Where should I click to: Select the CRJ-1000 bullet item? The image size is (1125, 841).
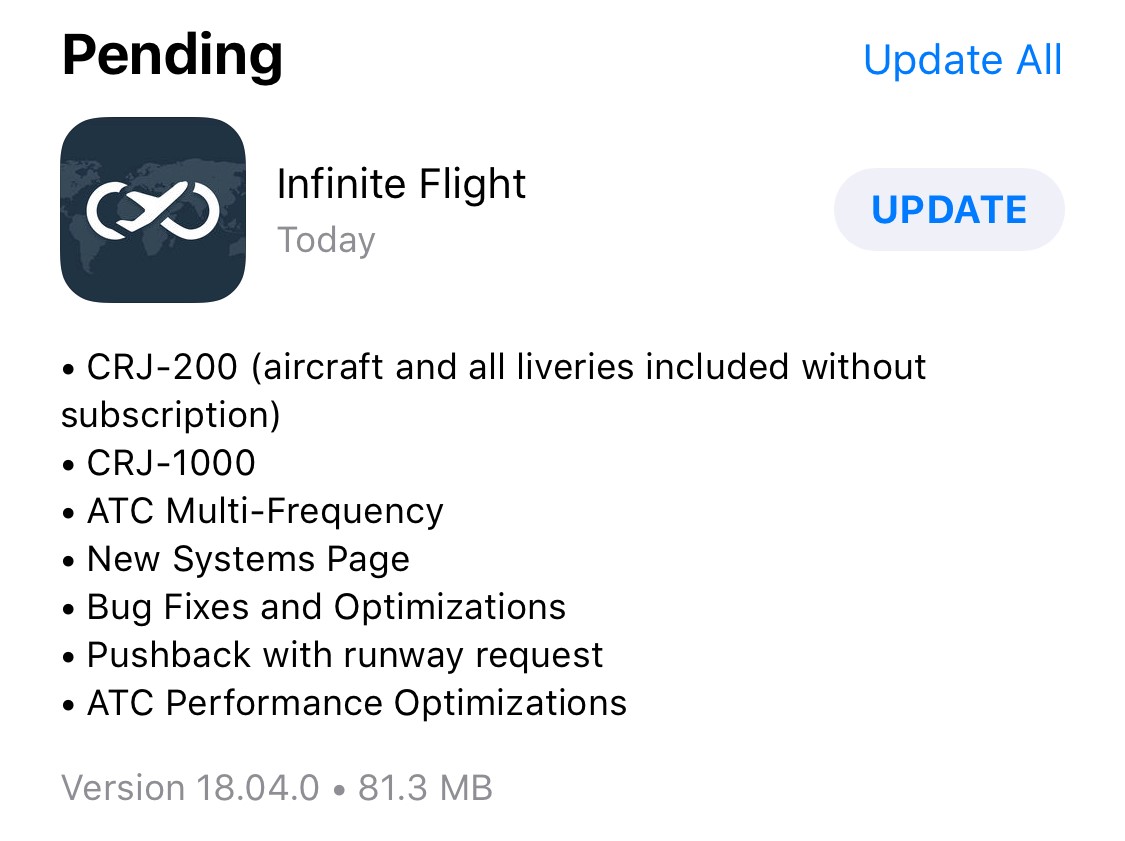pos(171,463)
